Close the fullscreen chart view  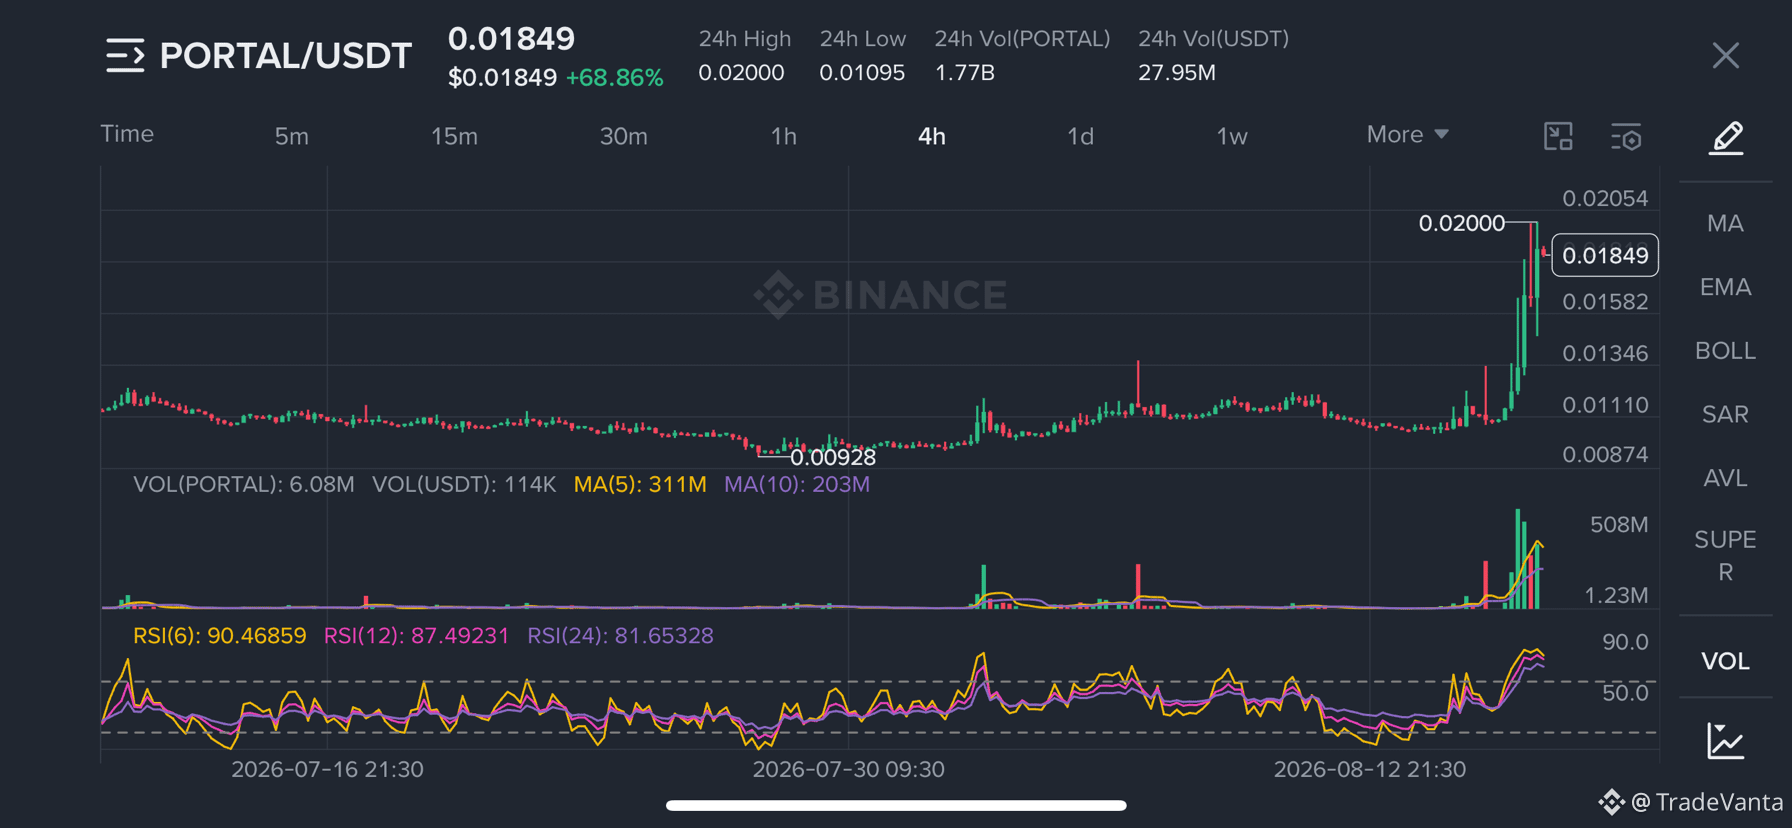click(1725, 56)
